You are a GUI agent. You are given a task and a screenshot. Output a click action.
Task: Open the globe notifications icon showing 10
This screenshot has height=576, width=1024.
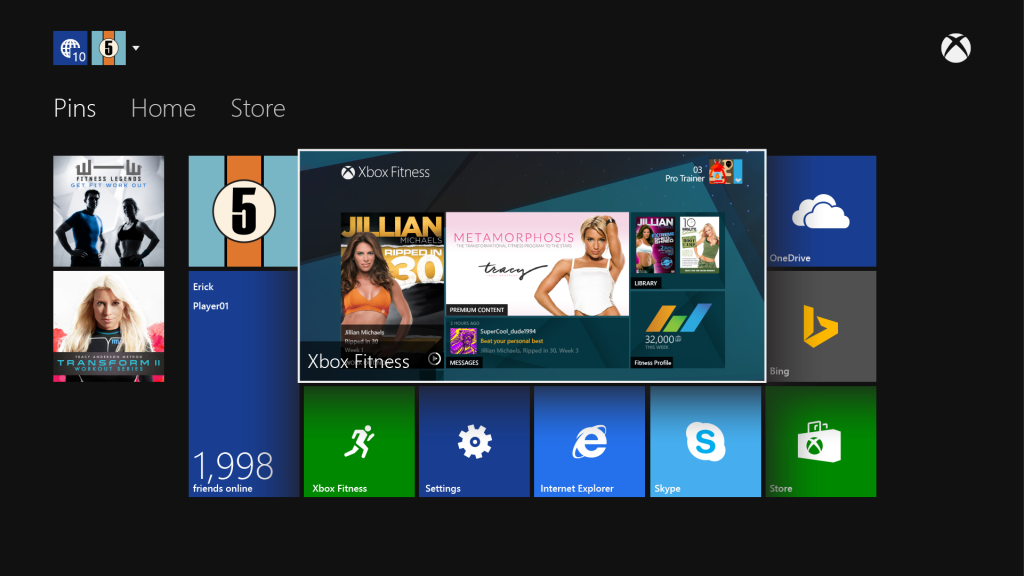(x=71, y=48)
